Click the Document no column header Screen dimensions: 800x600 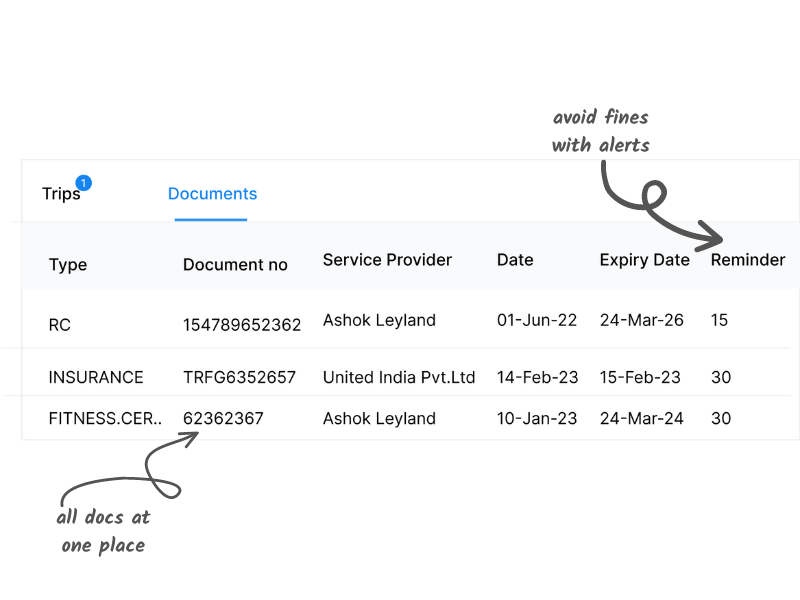click(x=235, y=265)
